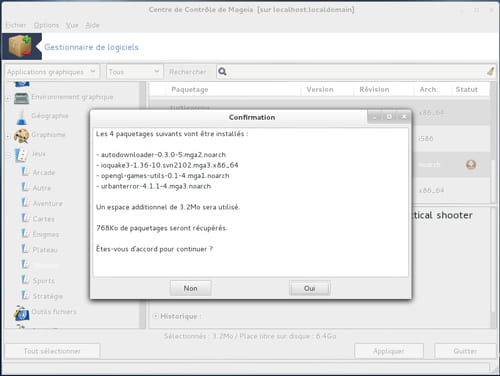Click the Autre subcategory icon
The height and width of the screenshot is (376, 500).
26,187
